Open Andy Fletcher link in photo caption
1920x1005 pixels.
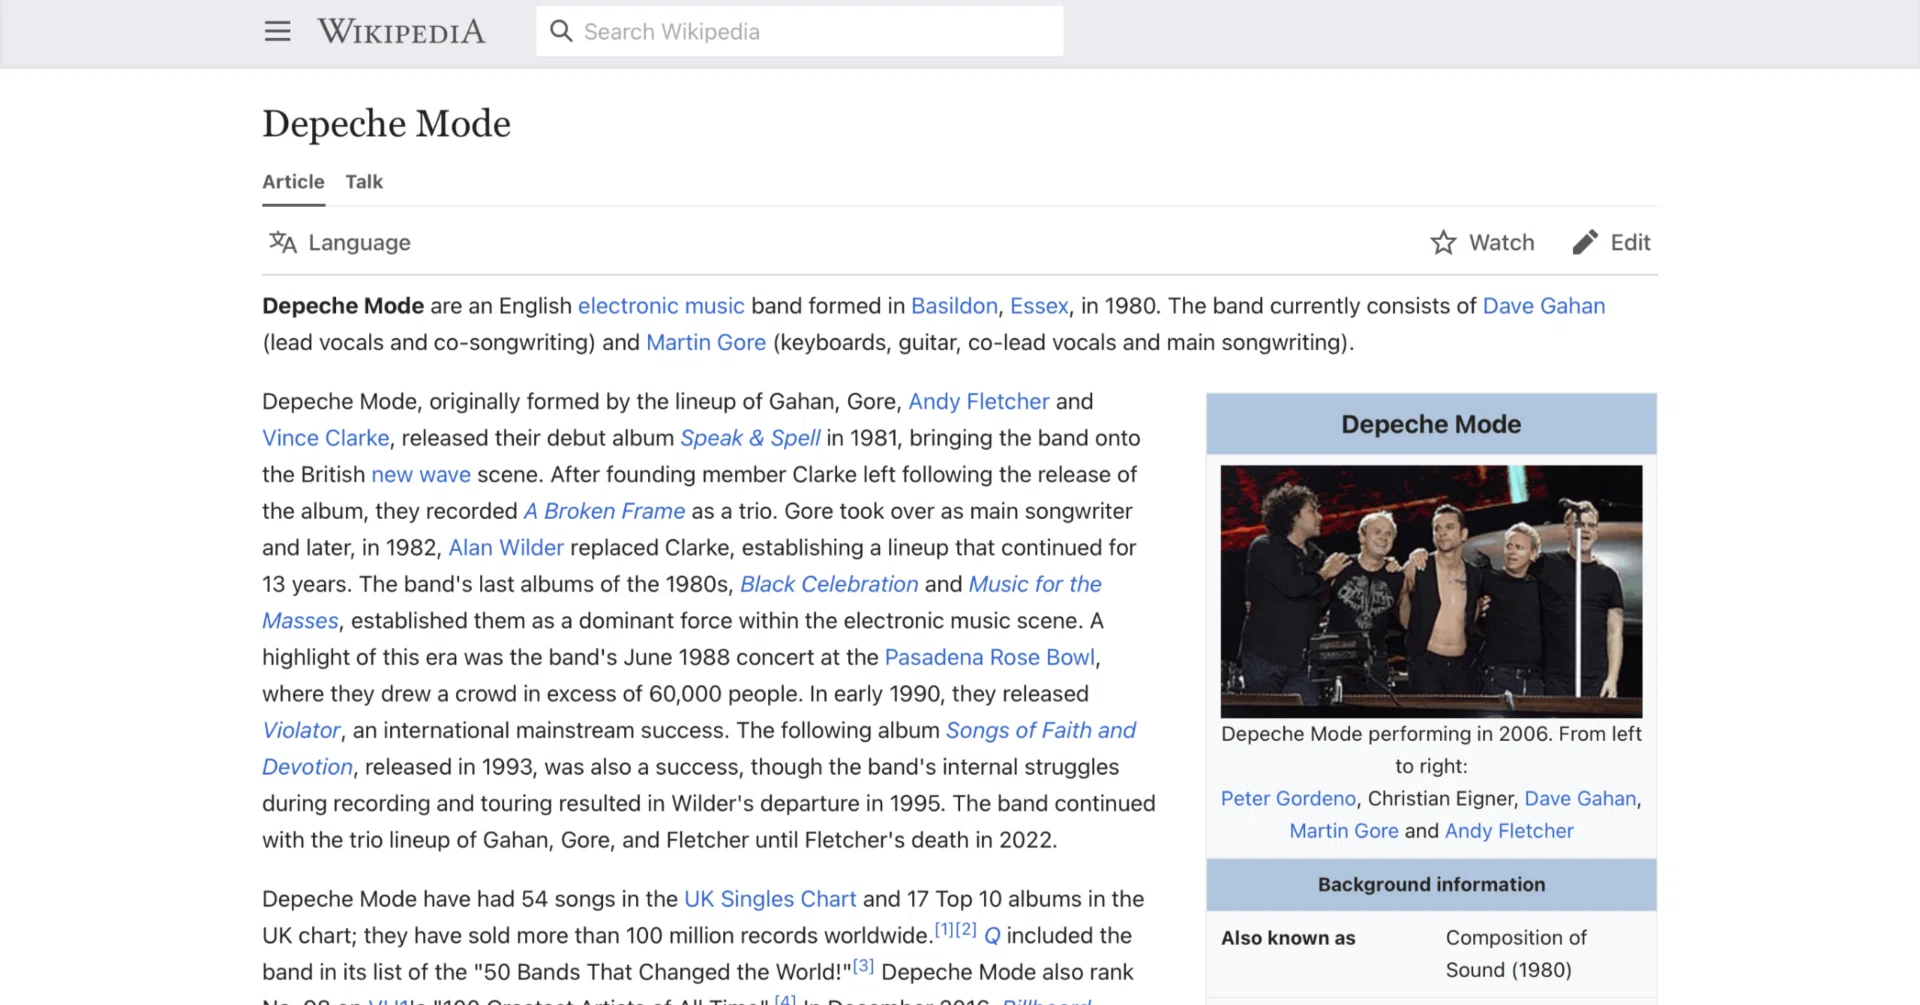[1509, 831]
